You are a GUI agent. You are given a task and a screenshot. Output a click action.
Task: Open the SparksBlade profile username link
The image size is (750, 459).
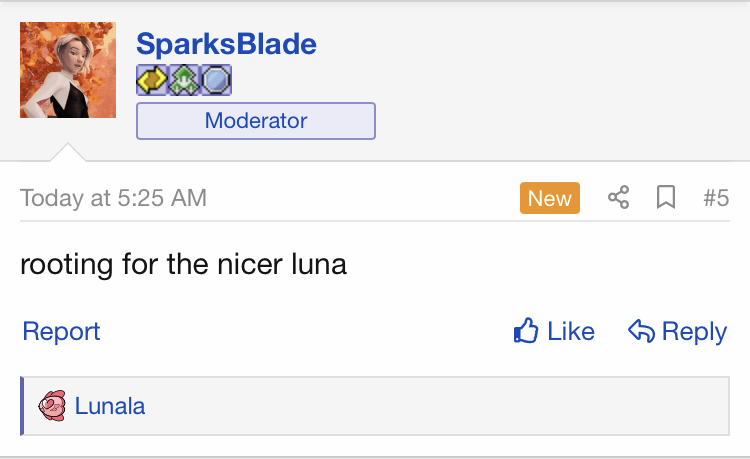(x=226, y=44)
